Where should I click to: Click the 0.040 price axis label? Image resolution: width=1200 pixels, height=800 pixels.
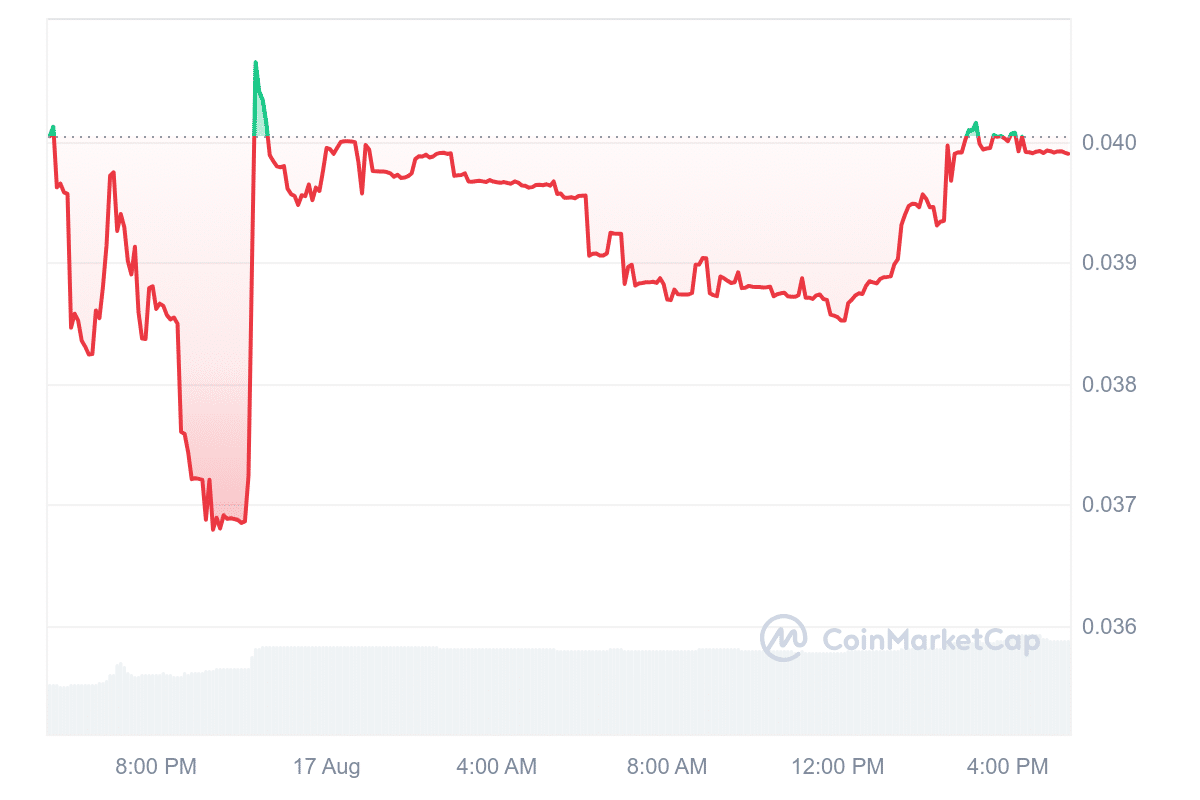pos(1109,142)
